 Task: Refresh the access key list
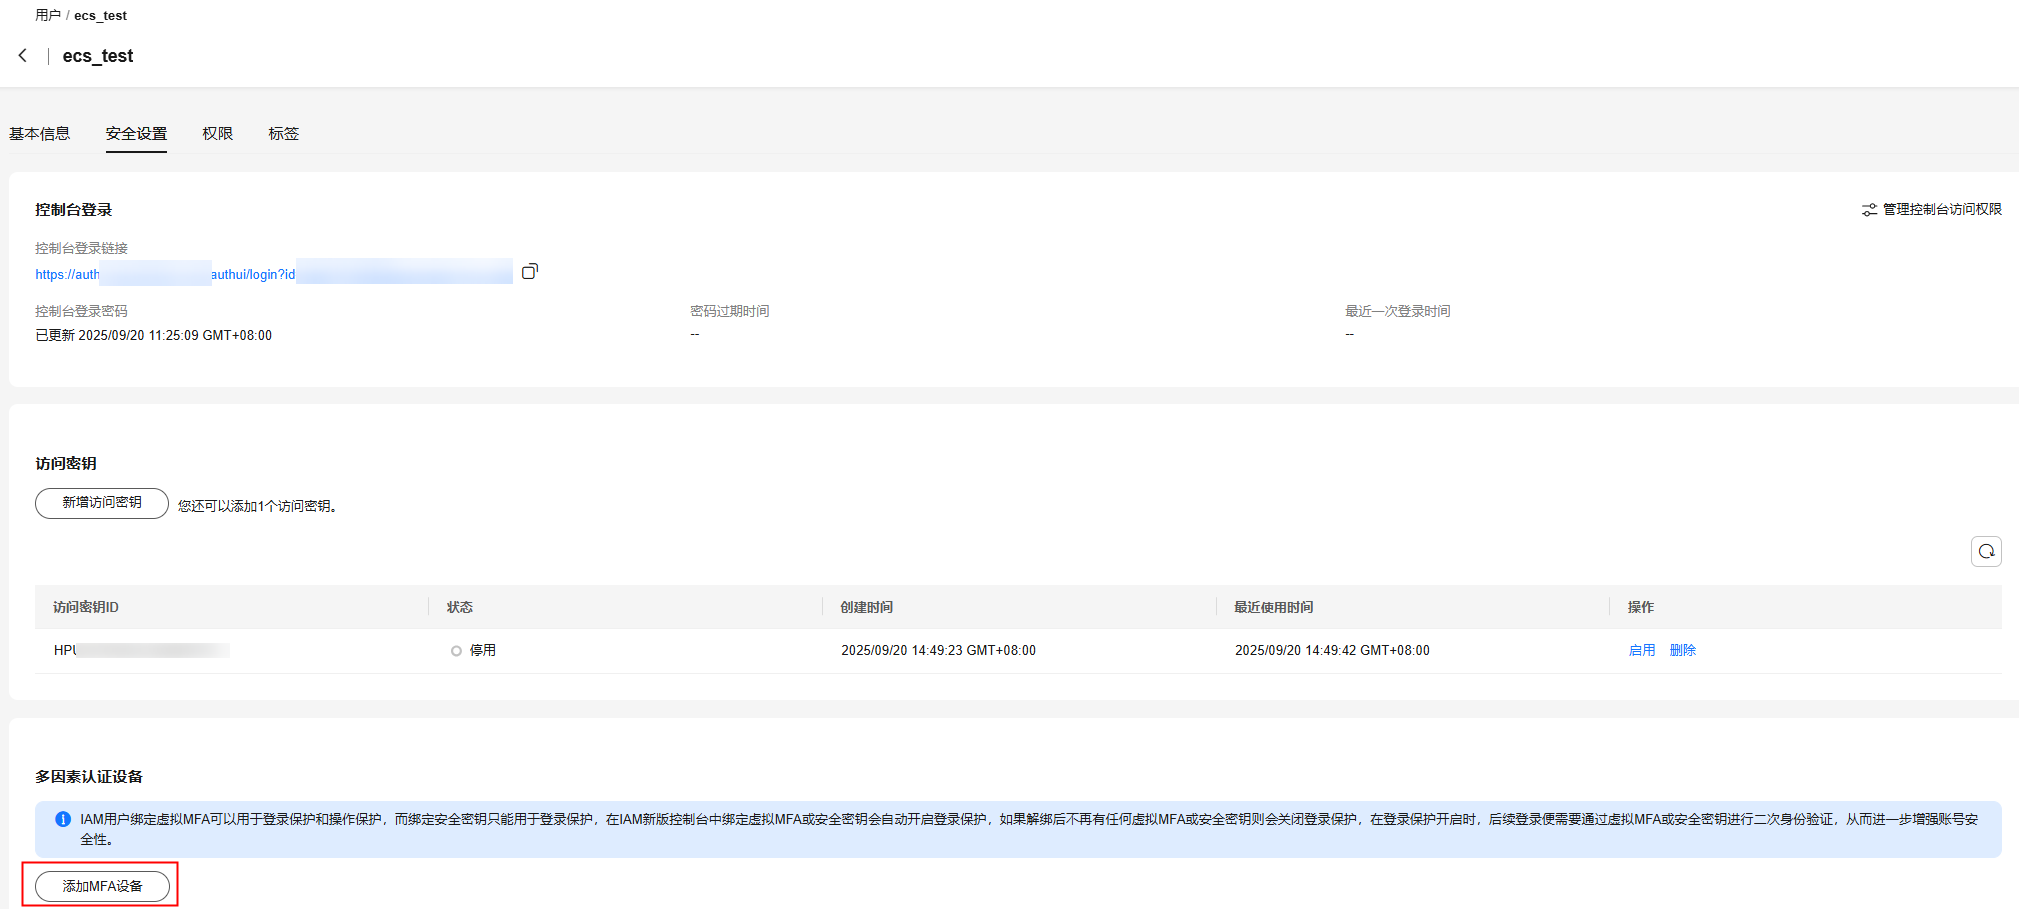pos(1985,551)
